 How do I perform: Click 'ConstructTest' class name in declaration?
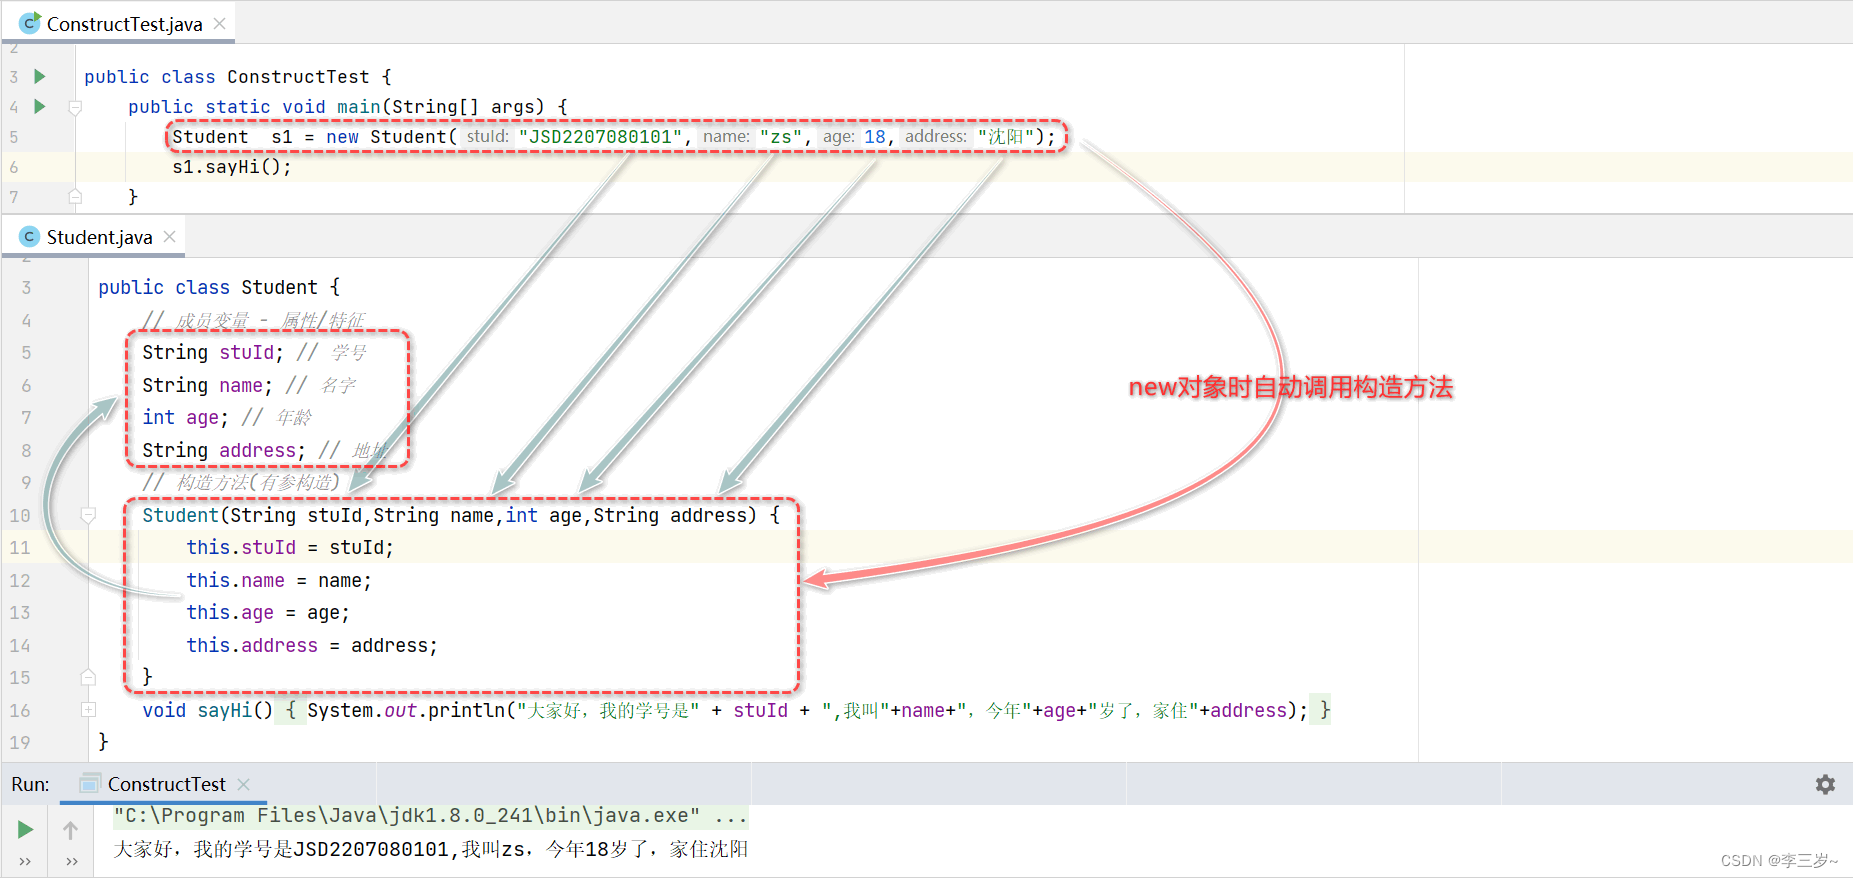pyautogui.click(x=298, y=77)
